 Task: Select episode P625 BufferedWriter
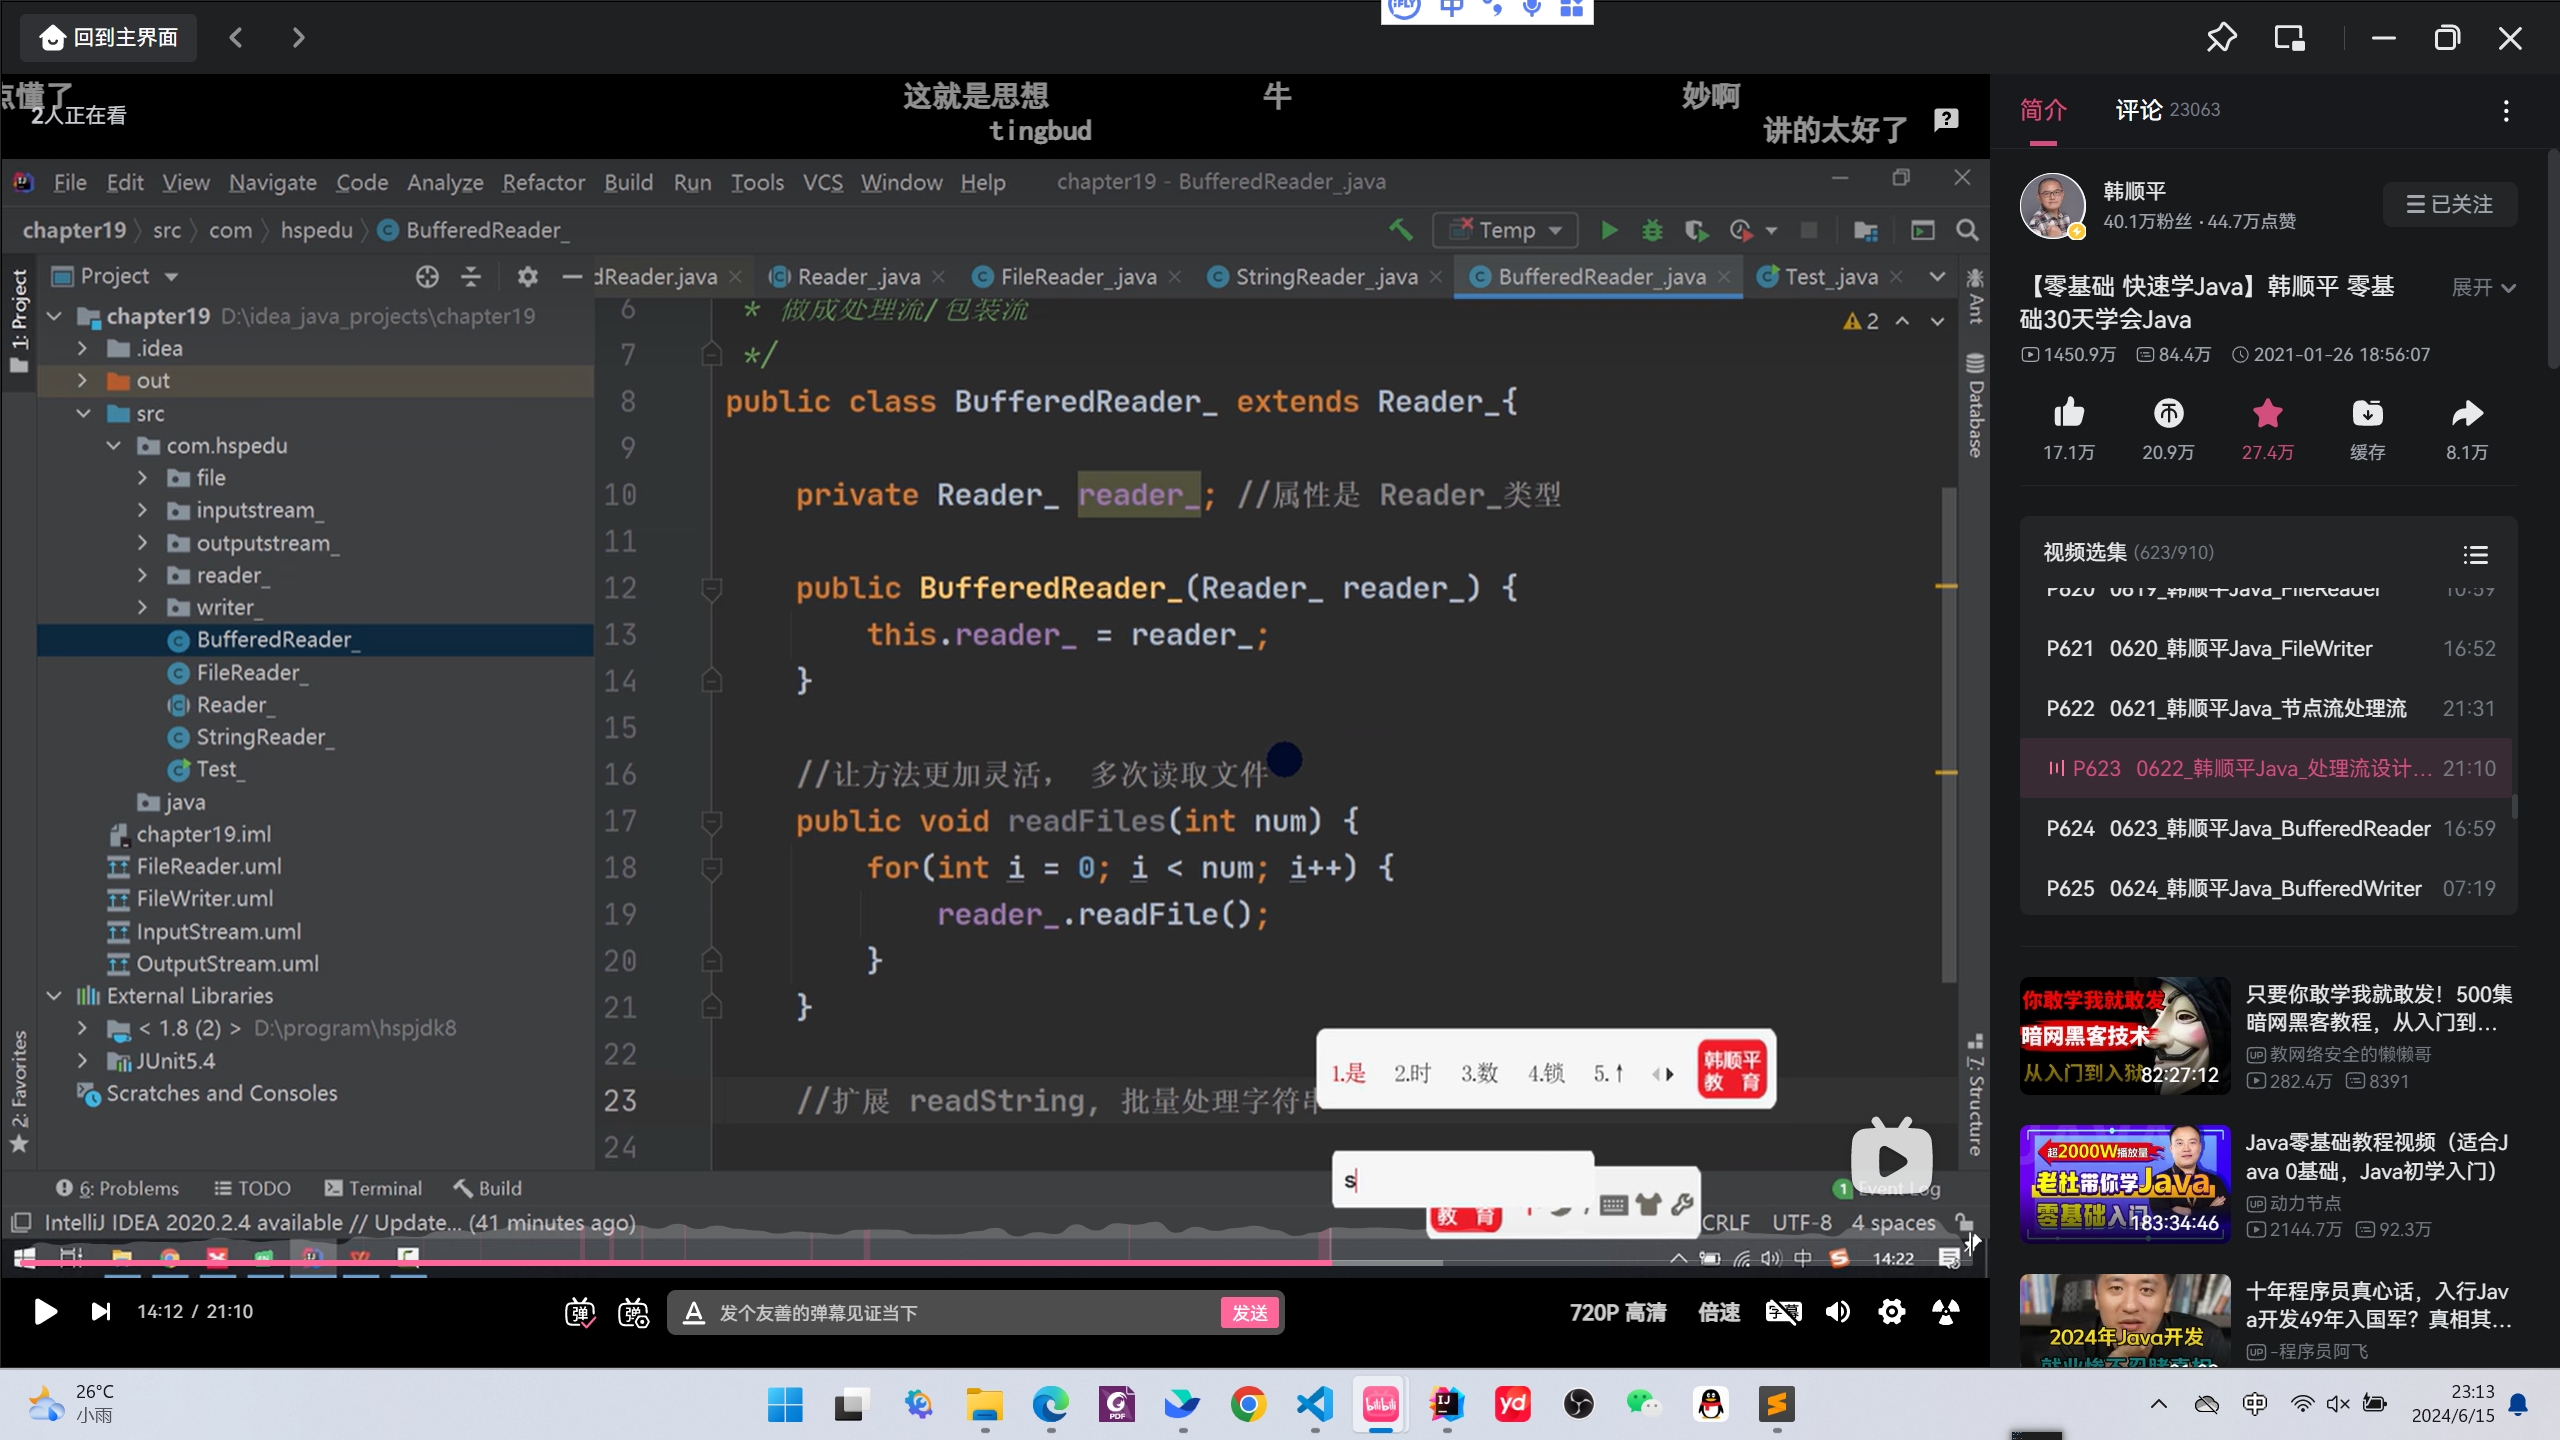click(x=2268, y=888)
